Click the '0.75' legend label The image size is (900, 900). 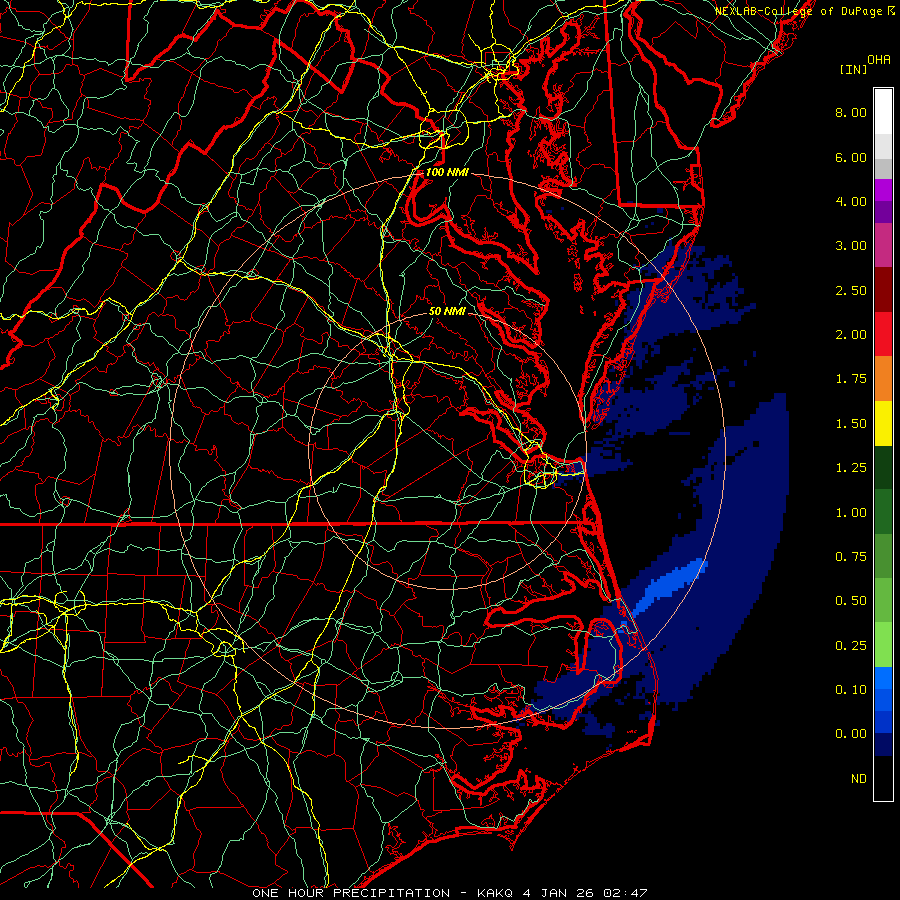pos(851,557)
